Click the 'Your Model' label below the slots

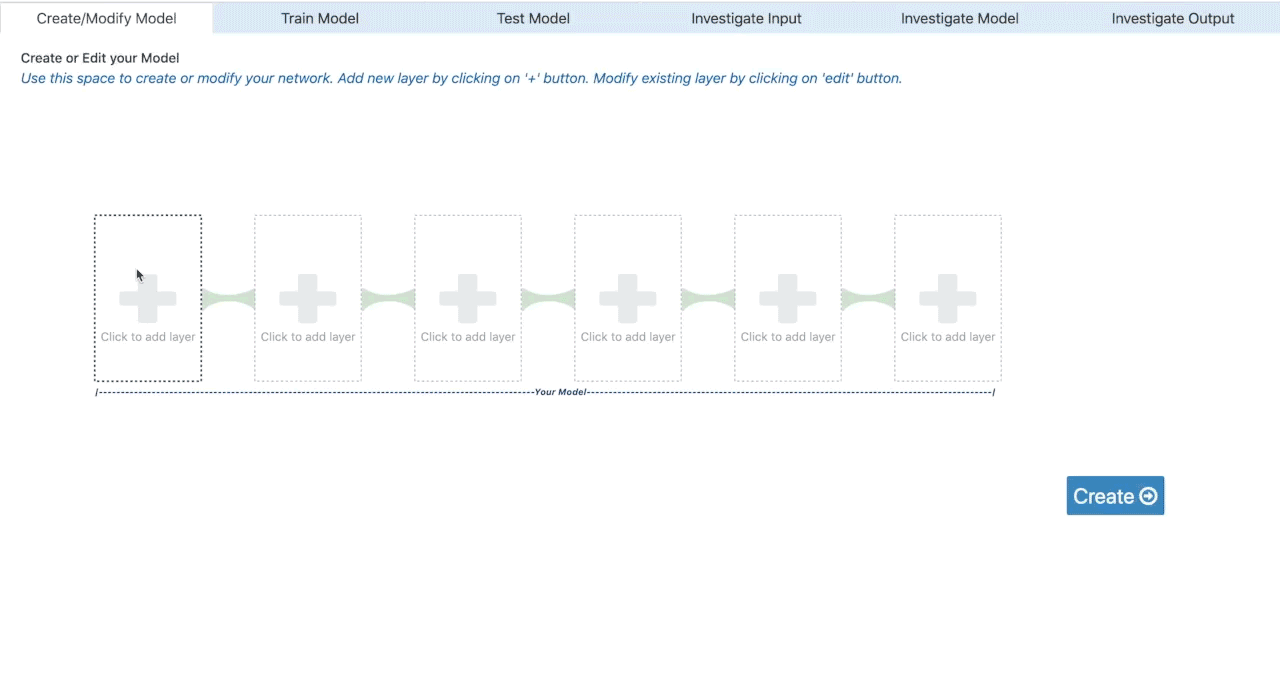560,392
